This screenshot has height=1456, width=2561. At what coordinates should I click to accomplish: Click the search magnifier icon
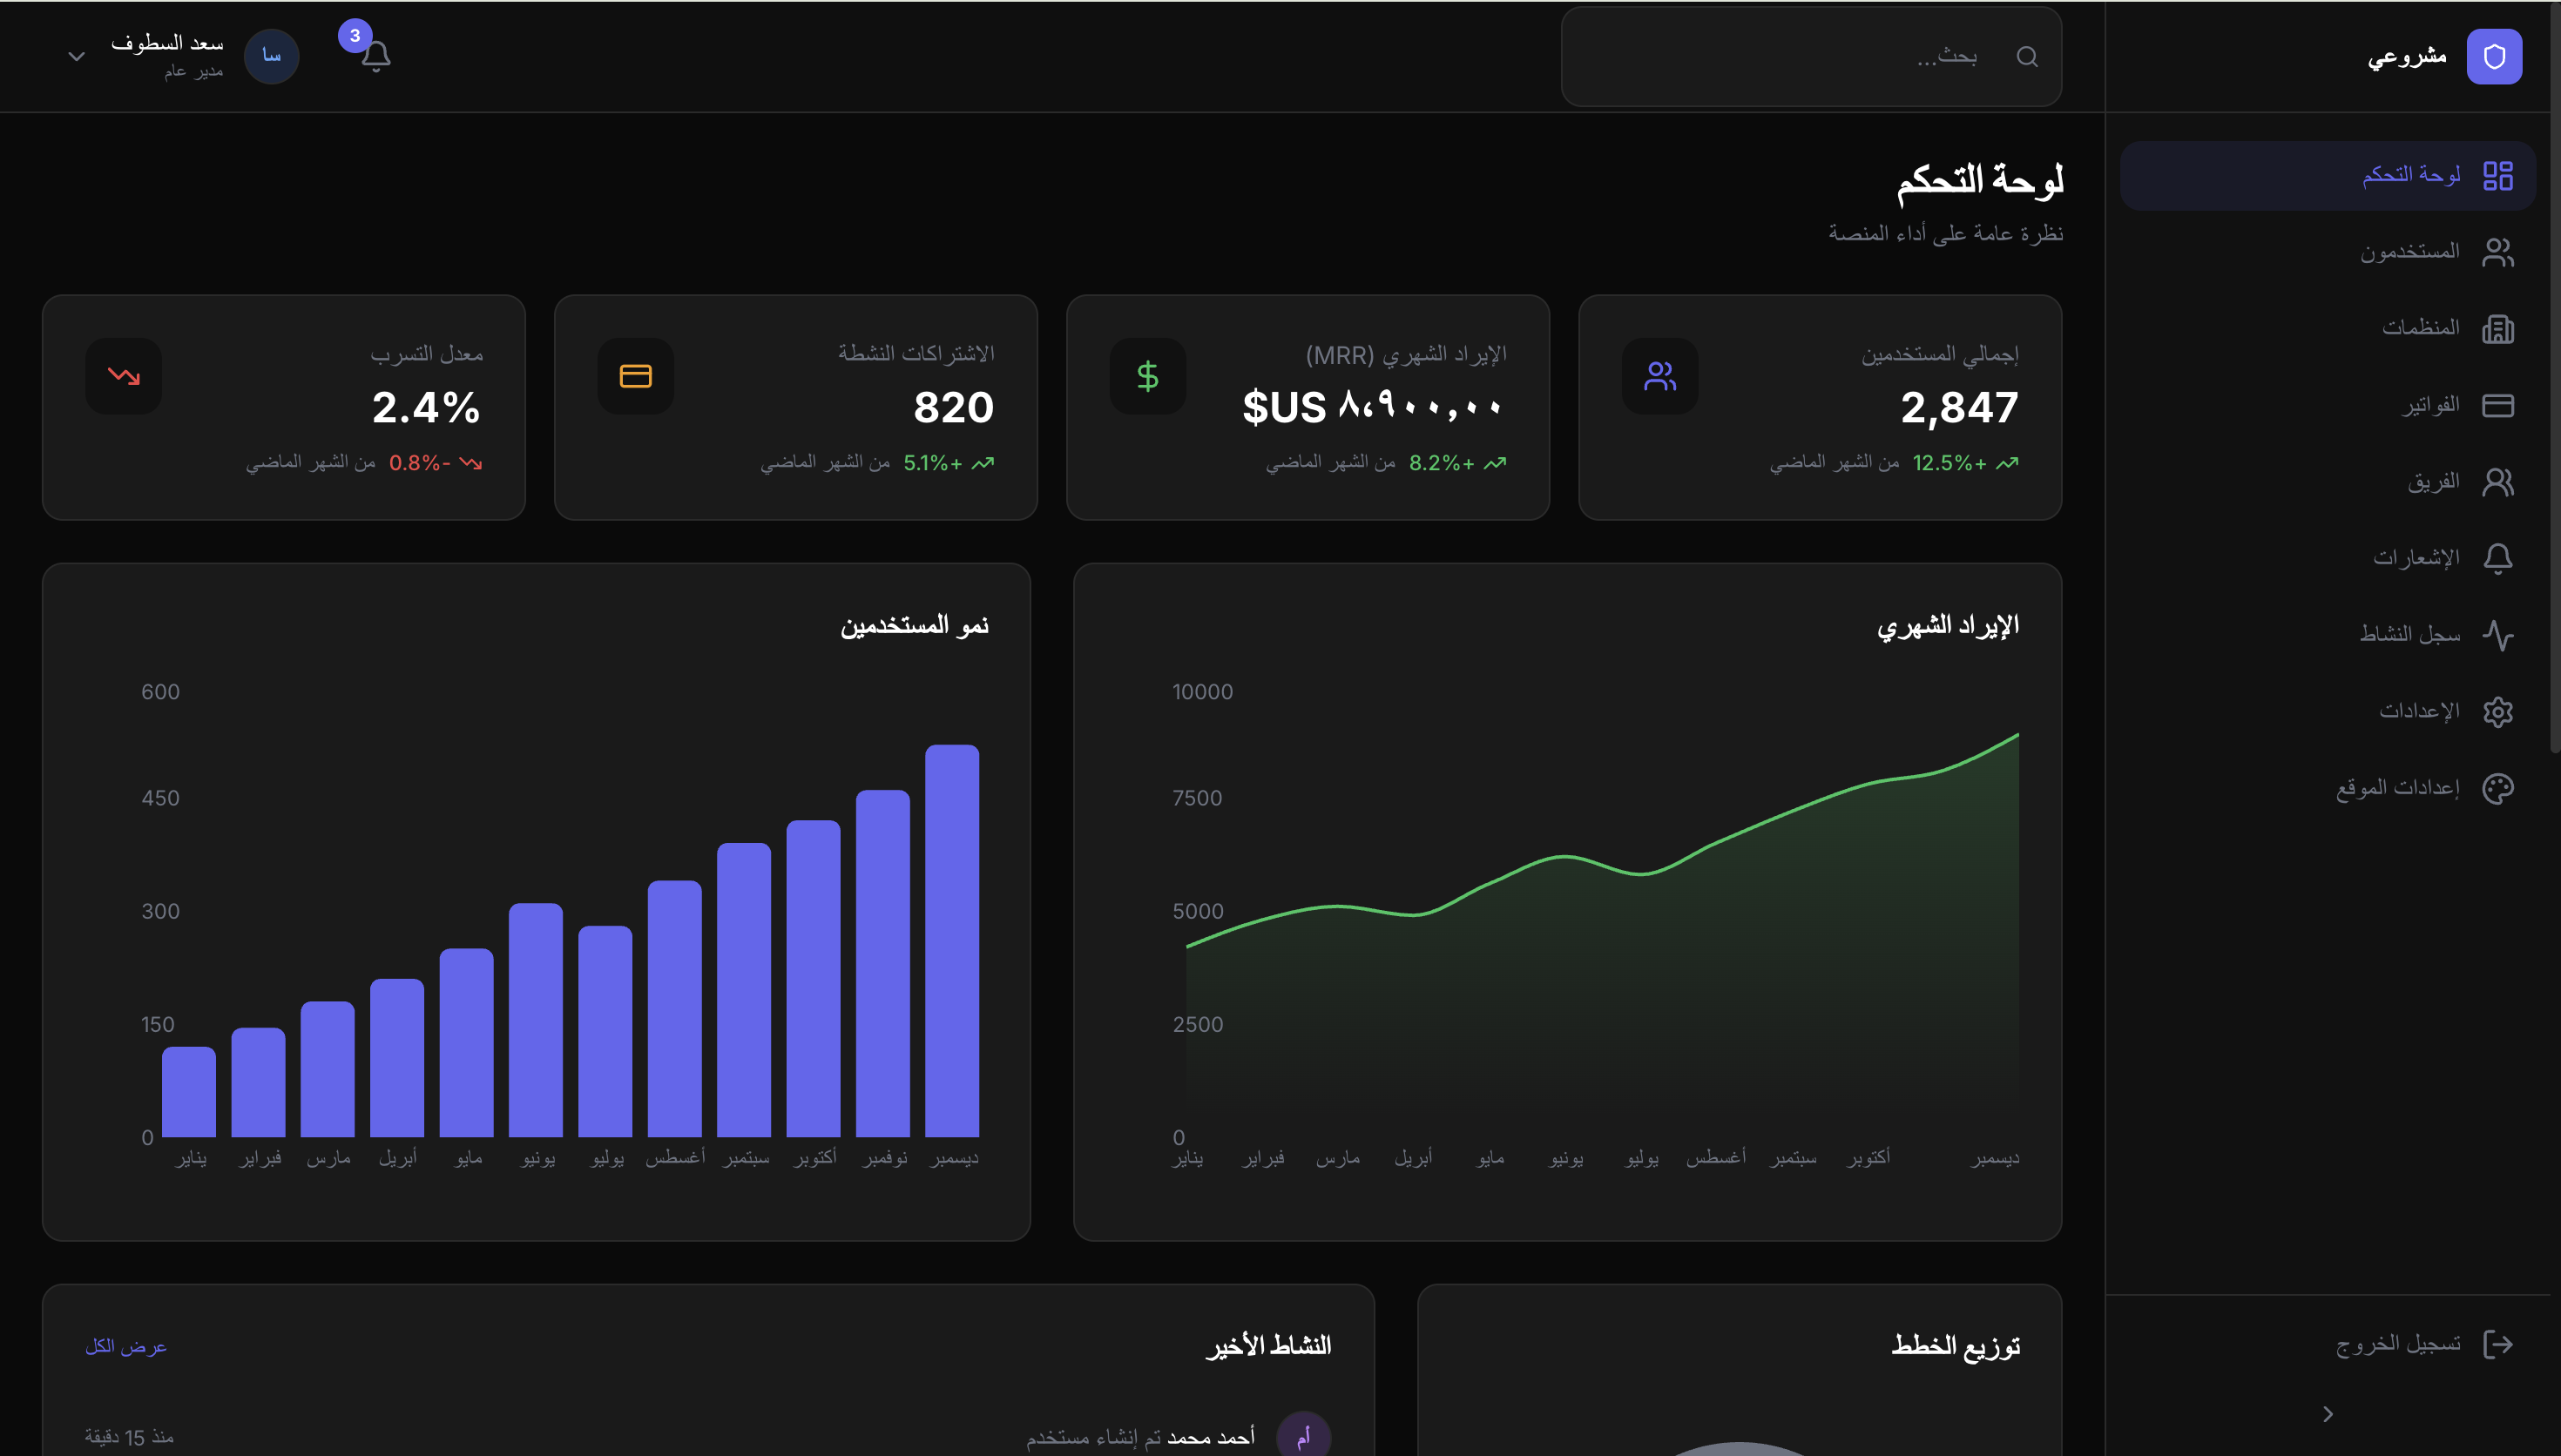[2027, 57]
